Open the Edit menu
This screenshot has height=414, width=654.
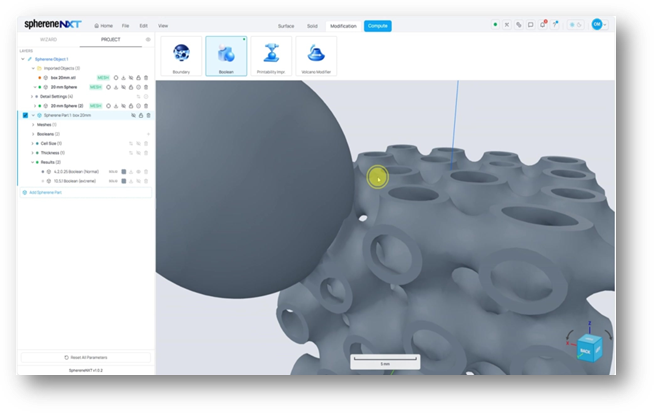coord(143,26)
